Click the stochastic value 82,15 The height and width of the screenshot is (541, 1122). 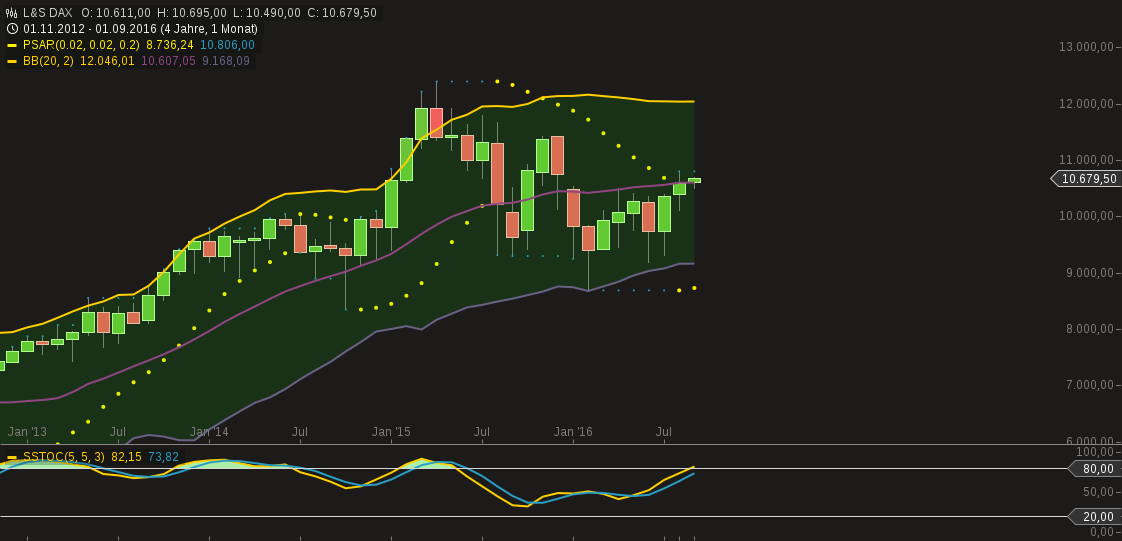[127, 457]
